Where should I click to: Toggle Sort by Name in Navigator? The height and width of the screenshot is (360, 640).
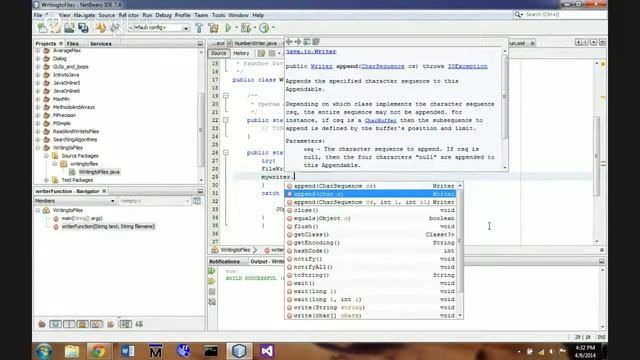point(125,324)
